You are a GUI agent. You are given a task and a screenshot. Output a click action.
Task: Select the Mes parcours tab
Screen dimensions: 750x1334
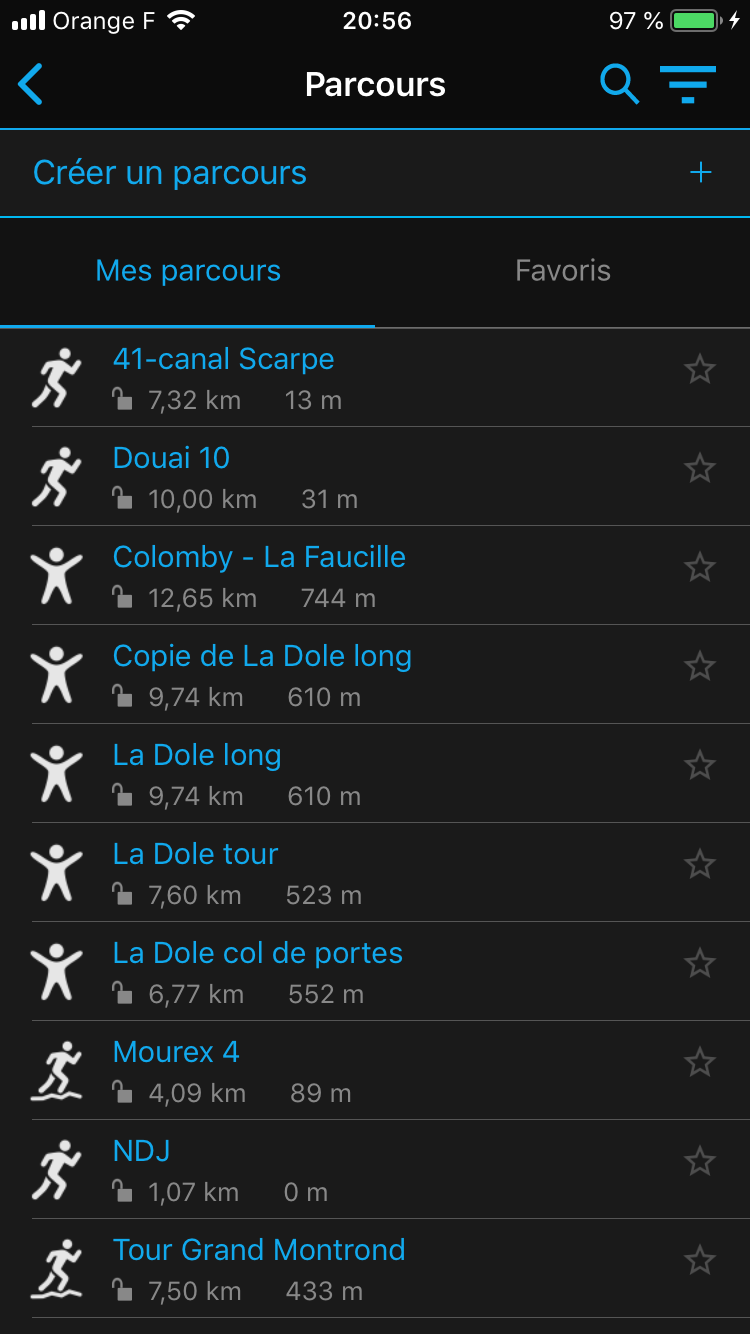click(188, 271)
